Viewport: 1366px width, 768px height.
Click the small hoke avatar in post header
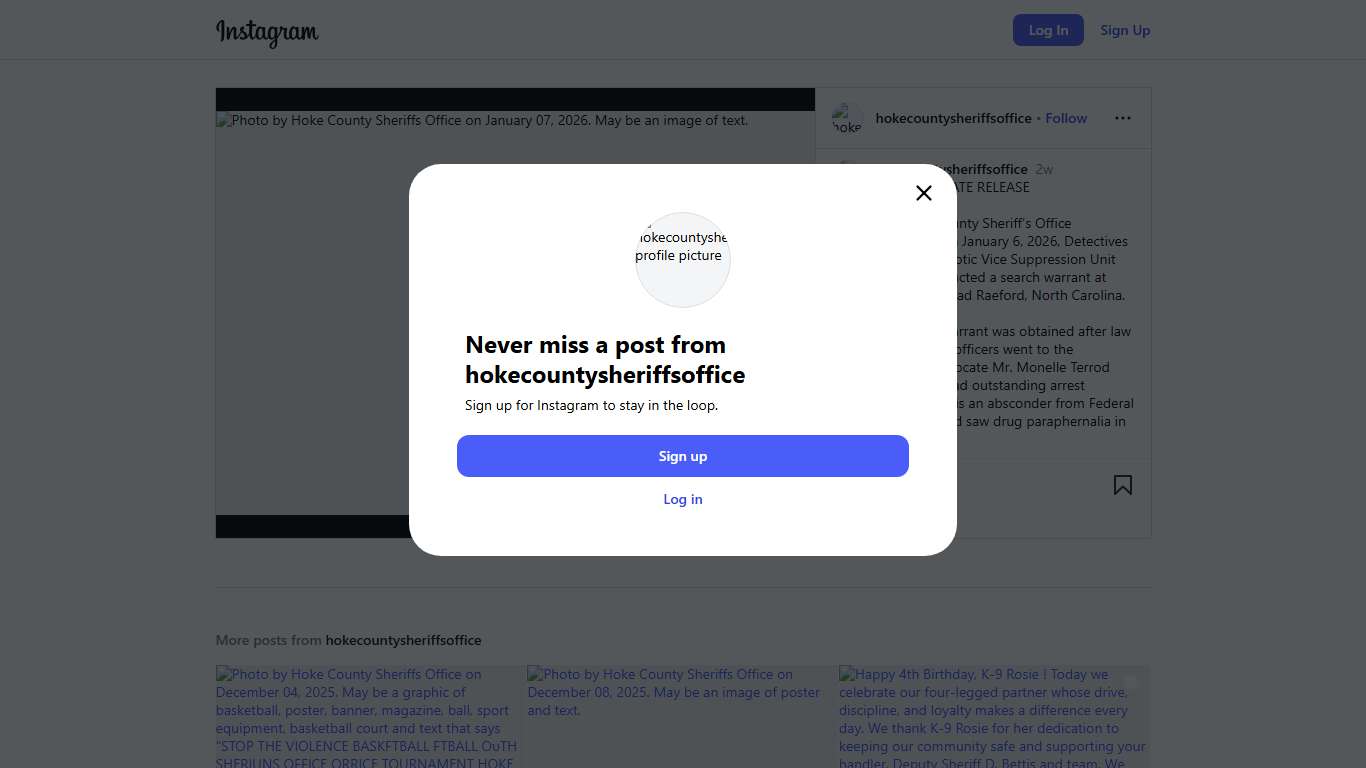[847, 118]
